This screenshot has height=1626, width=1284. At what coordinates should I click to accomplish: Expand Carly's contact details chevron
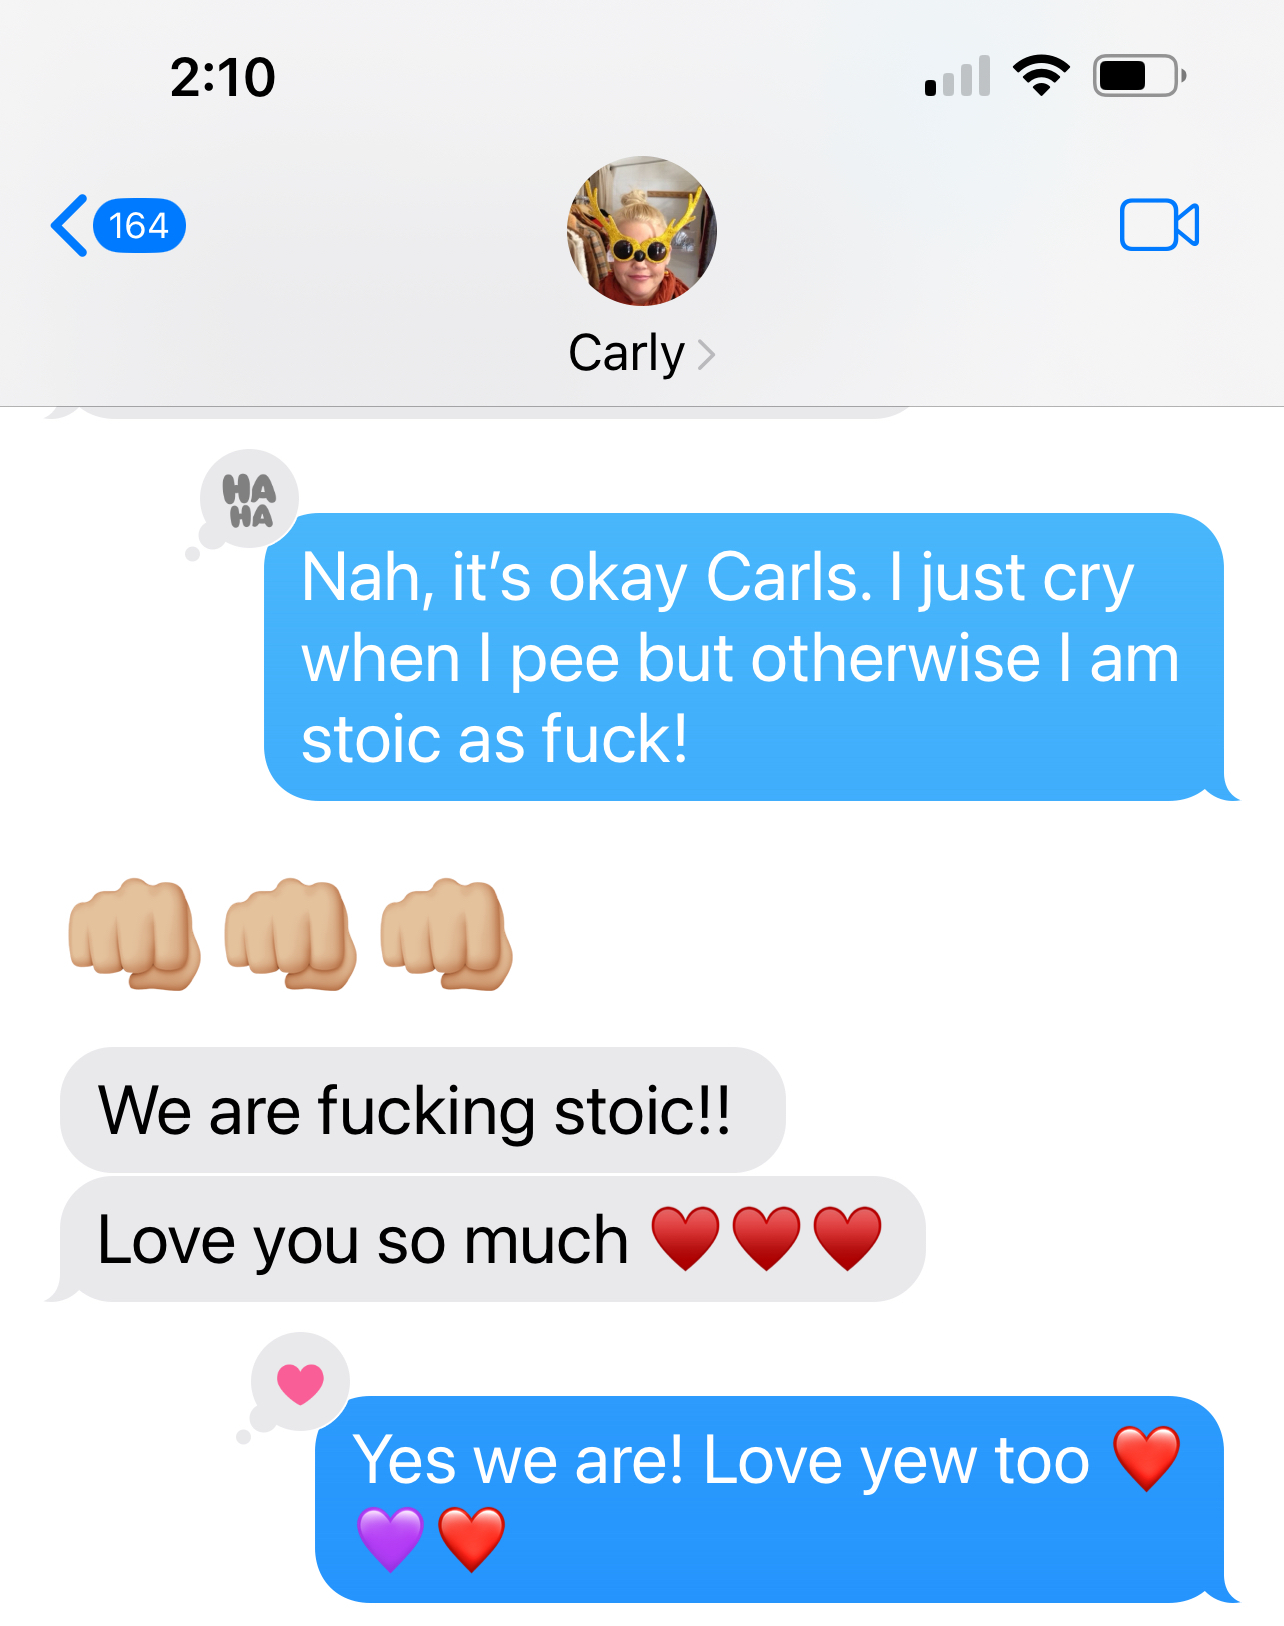pyautogui.click(x=706, y=355)
